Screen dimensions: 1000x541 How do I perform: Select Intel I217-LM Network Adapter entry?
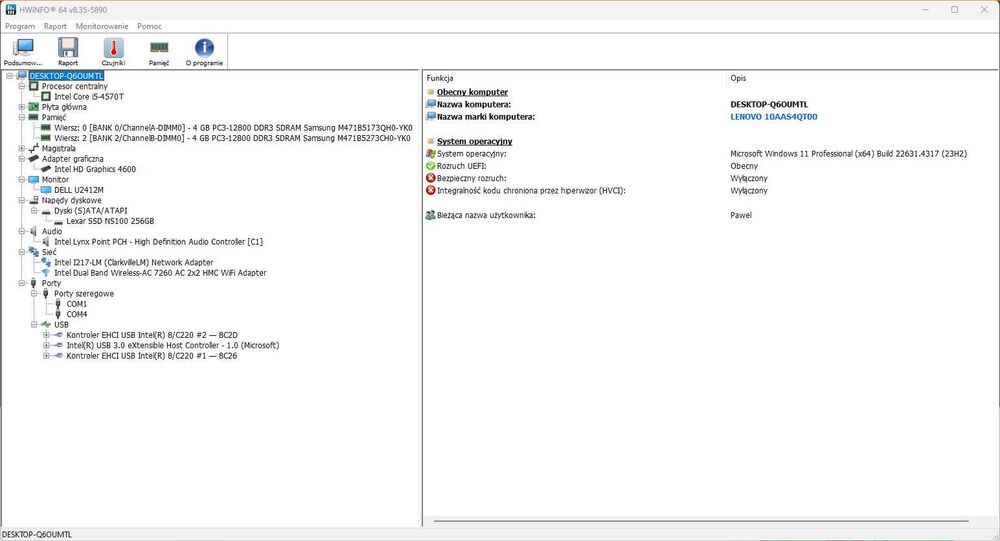pos(134,262)
